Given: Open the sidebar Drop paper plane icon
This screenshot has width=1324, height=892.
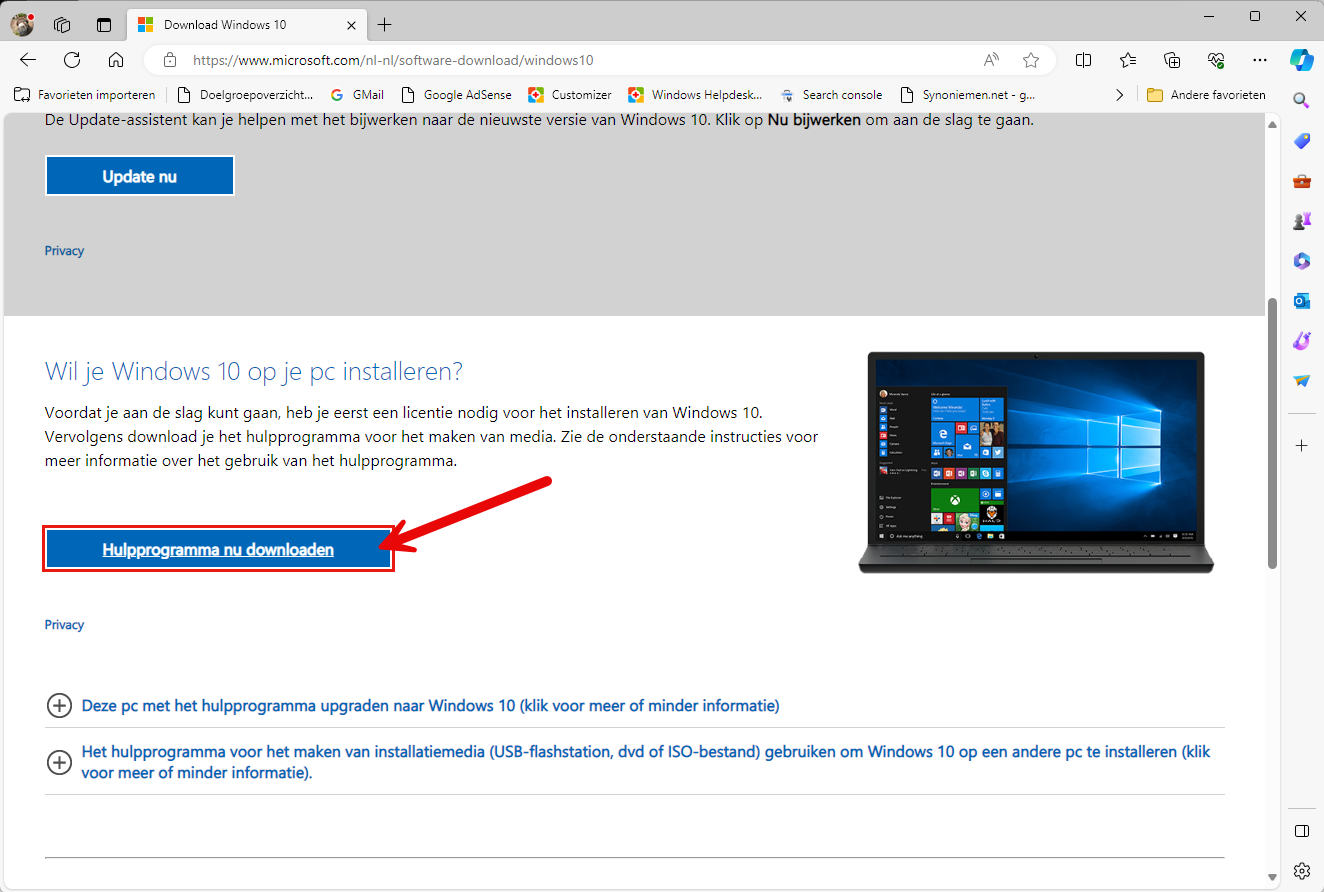Looking at the screenshot, I should click(1301, 381).
